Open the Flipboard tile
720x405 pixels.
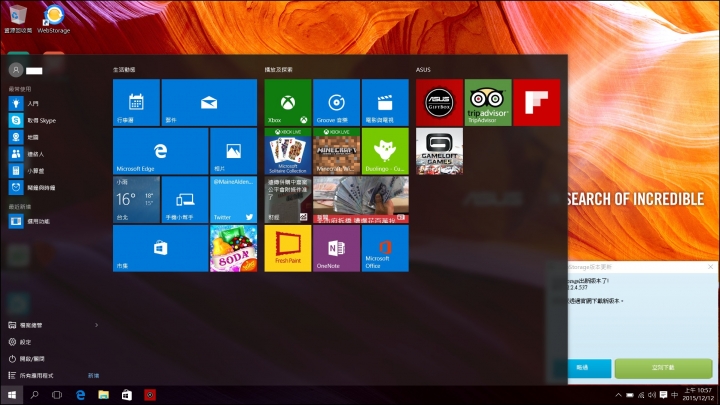coord(537,102)
